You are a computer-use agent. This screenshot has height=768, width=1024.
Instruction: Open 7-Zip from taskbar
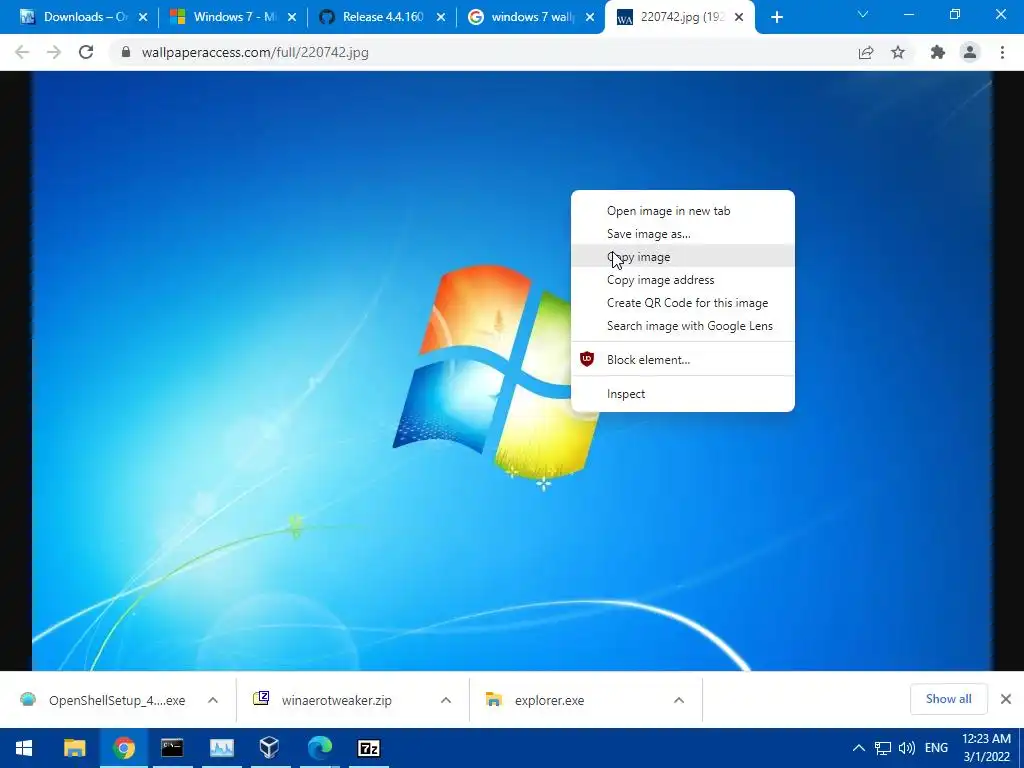pyautogui.click(x=369, y=748)
